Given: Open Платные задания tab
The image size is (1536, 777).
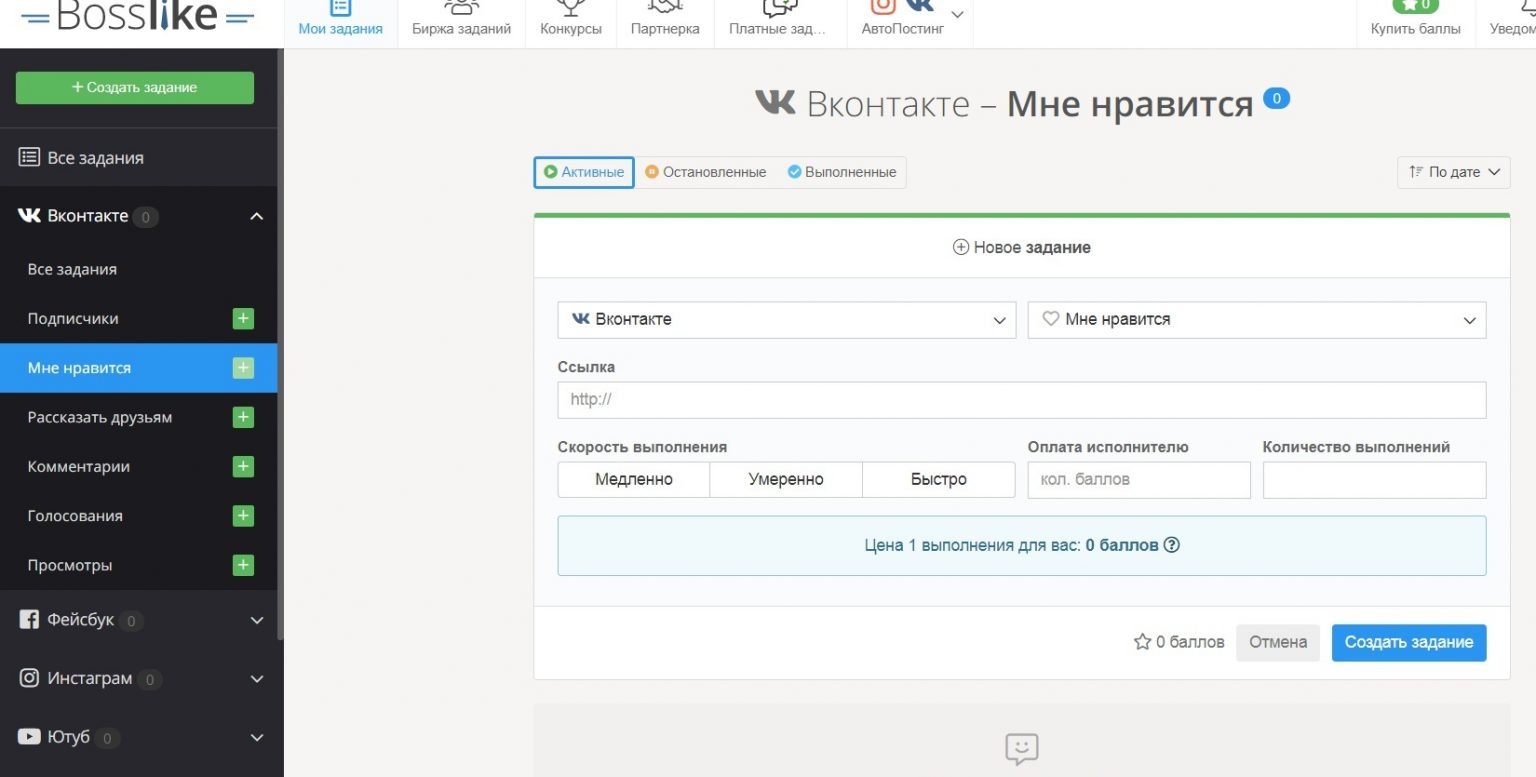Looking at the screenshot, I should tap(778, 23).
